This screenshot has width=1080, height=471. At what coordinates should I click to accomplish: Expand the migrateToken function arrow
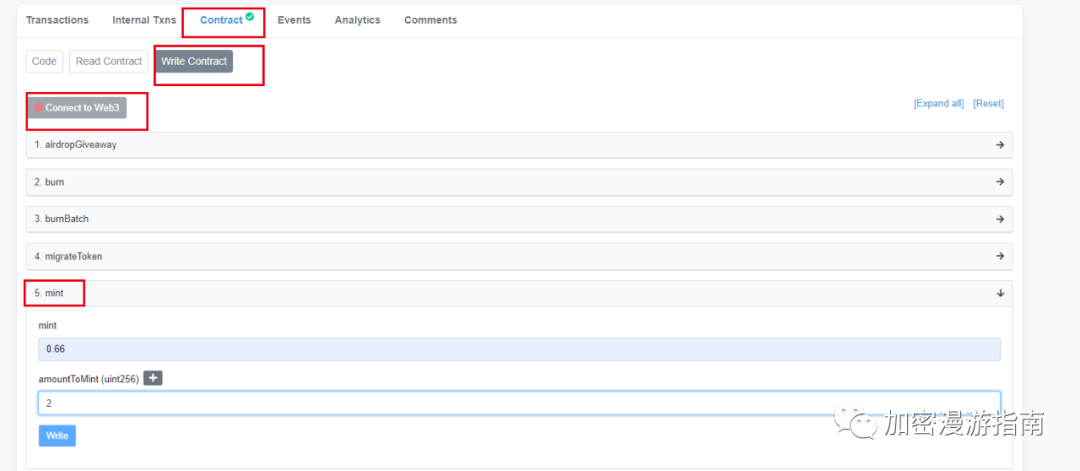point(999,256)
